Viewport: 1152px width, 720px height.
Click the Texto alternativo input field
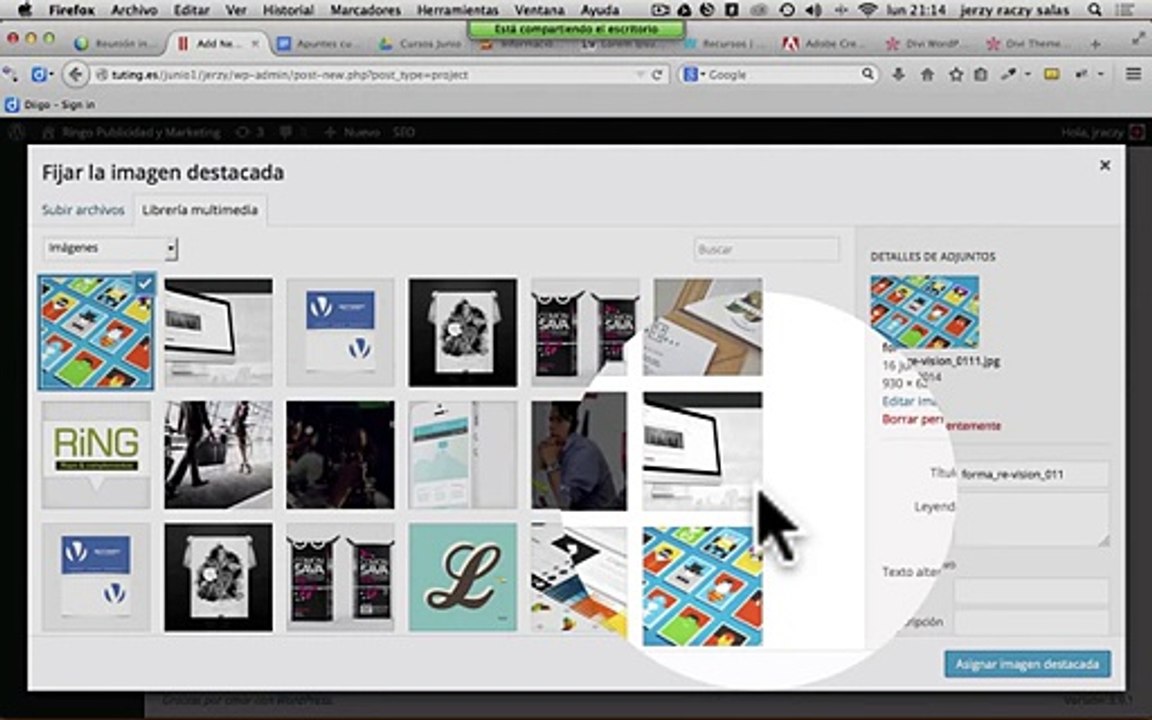[x=1032, y=590]
